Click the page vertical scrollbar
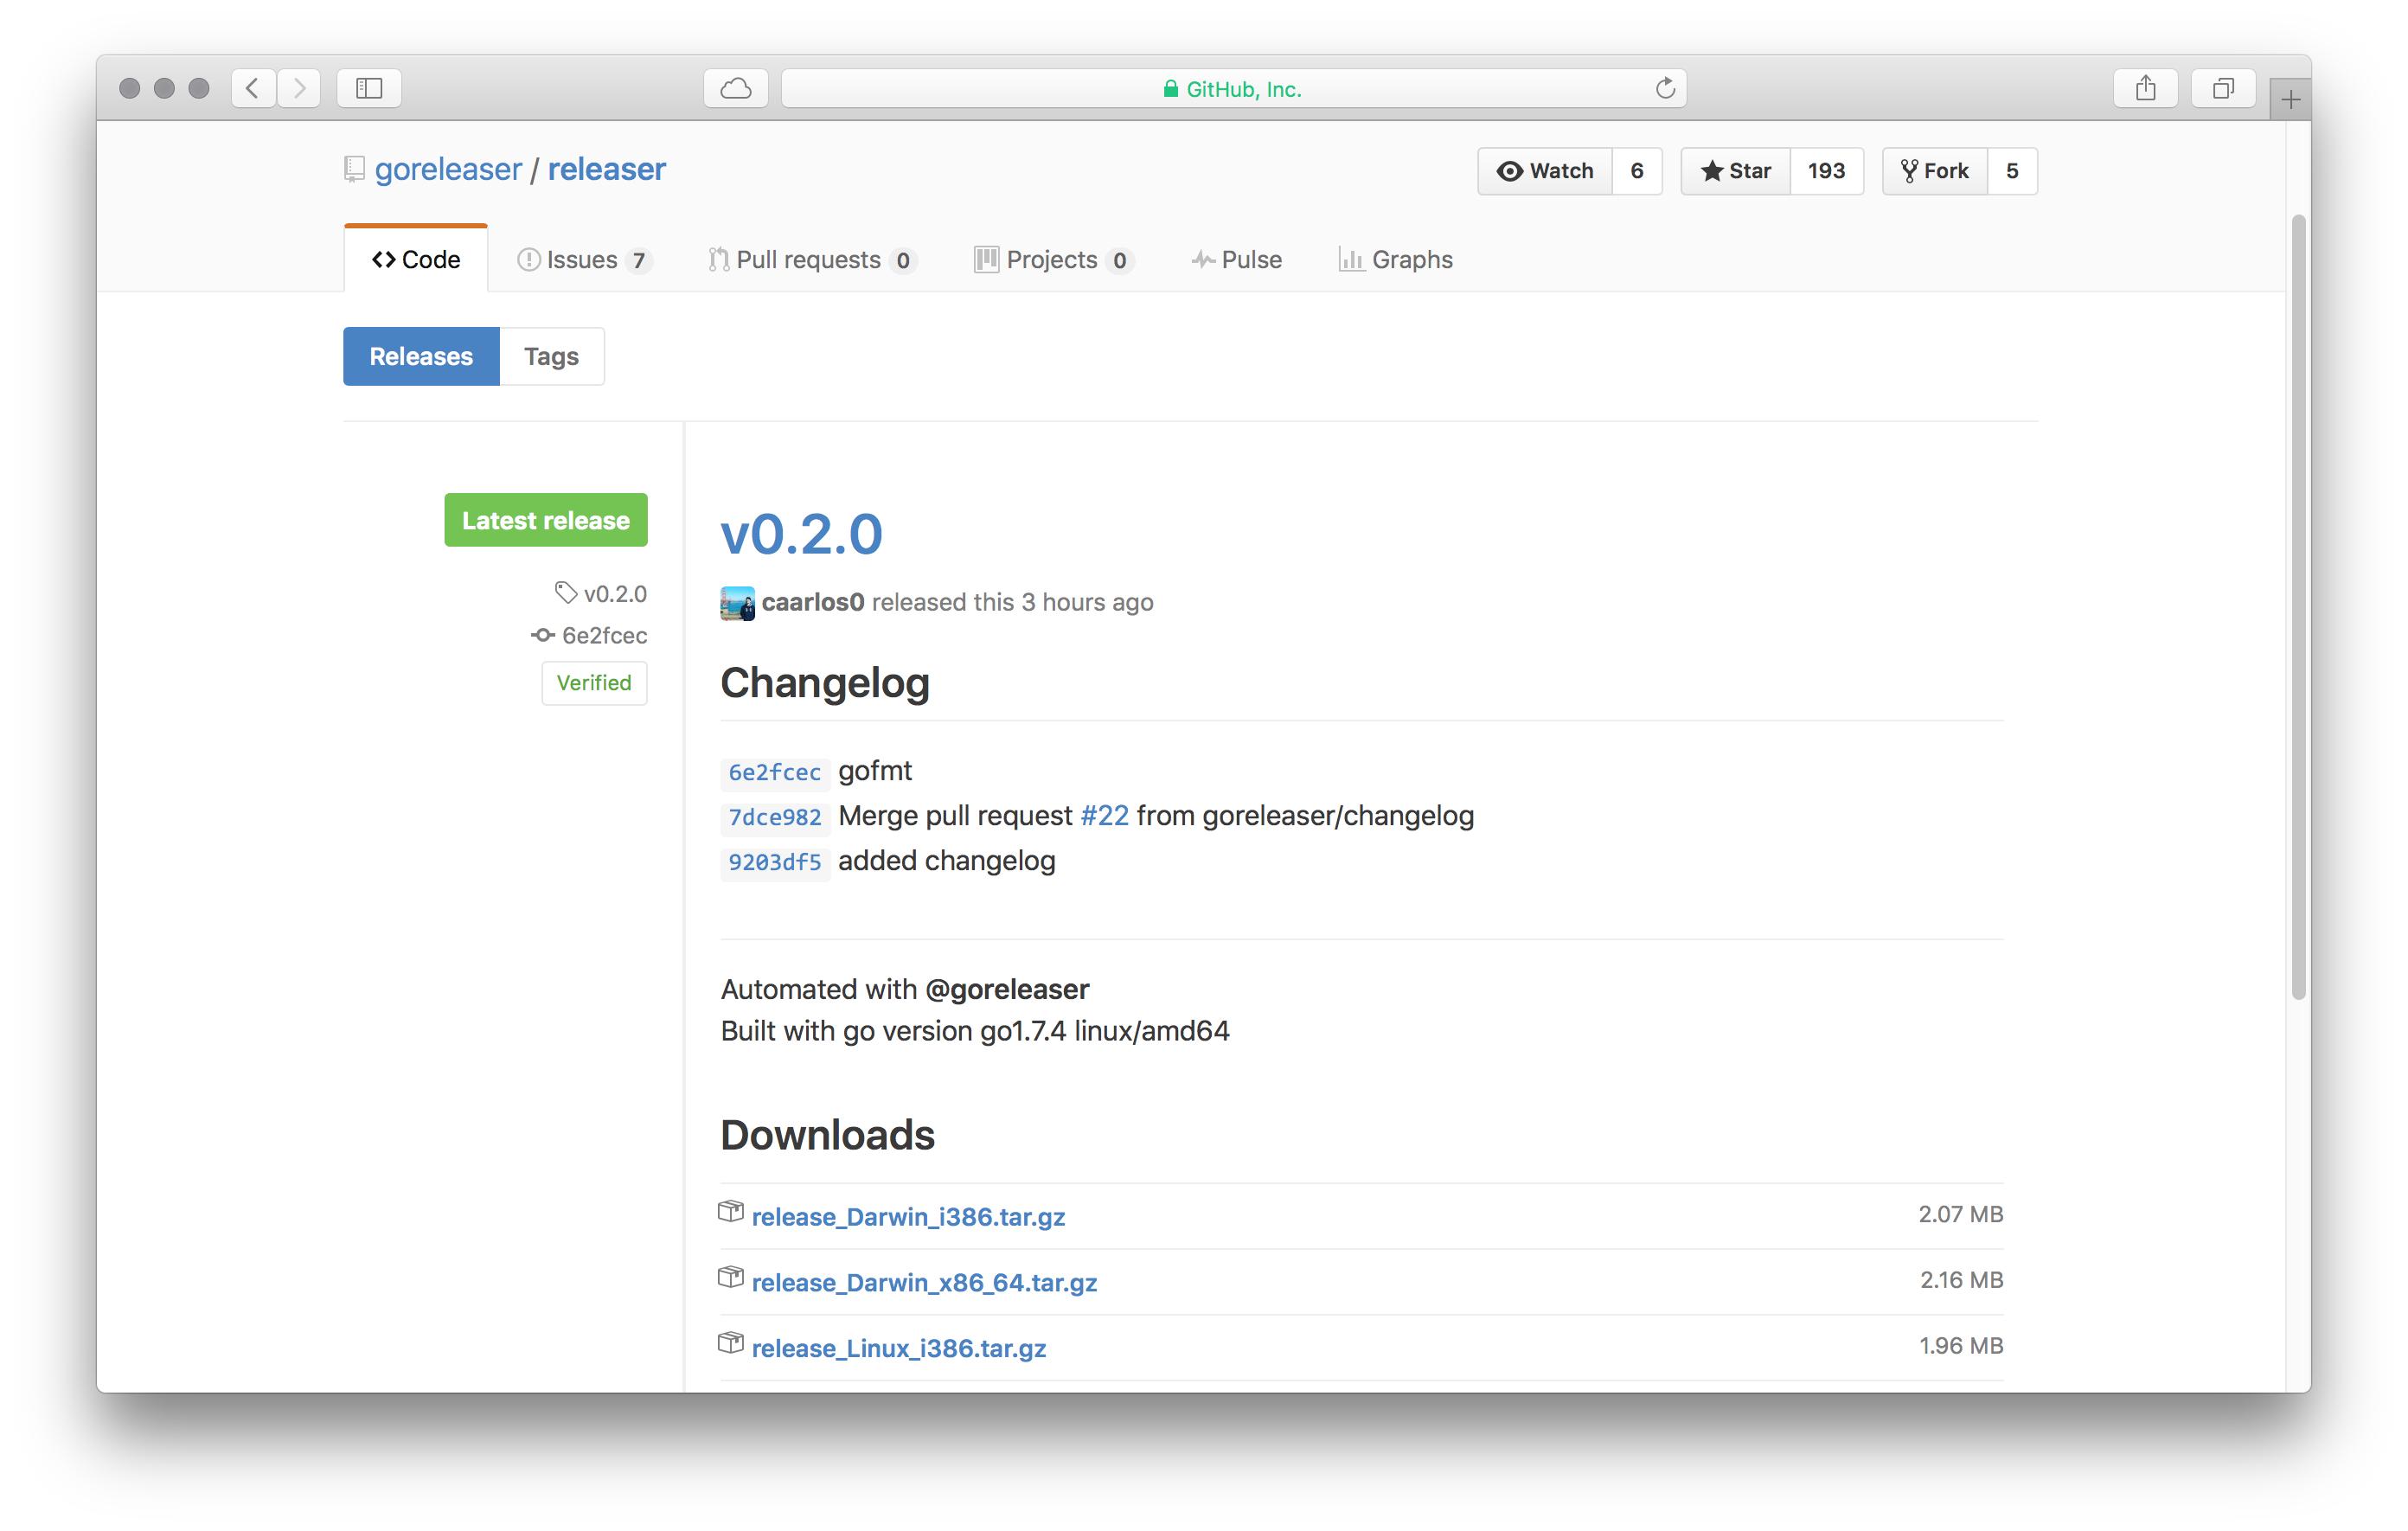Viewport: 2408px width, 1531px height. click(2299, 607)
